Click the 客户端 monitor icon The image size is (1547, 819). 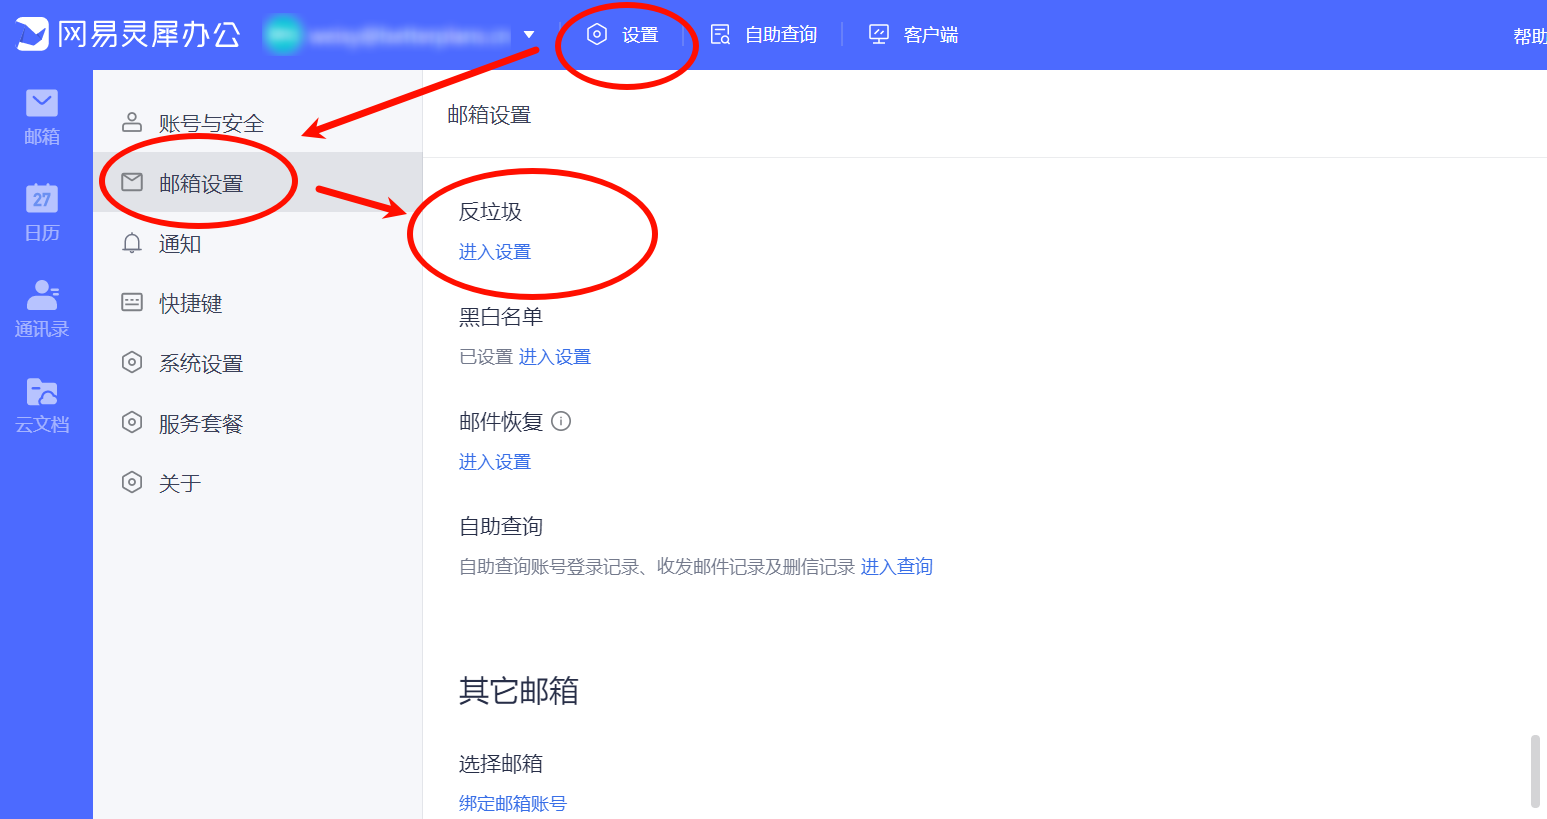point(879,35)
